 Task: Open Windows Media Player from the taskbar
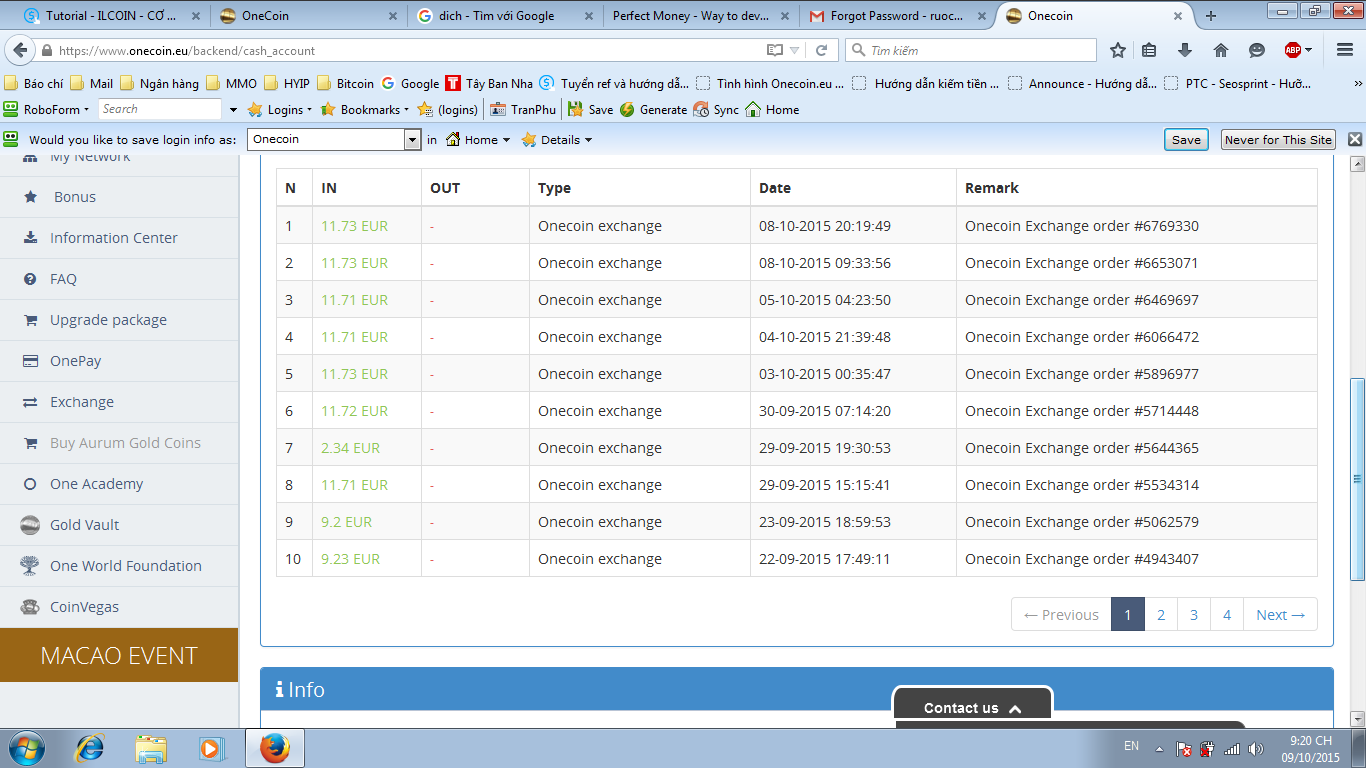(x=210, y=747)
